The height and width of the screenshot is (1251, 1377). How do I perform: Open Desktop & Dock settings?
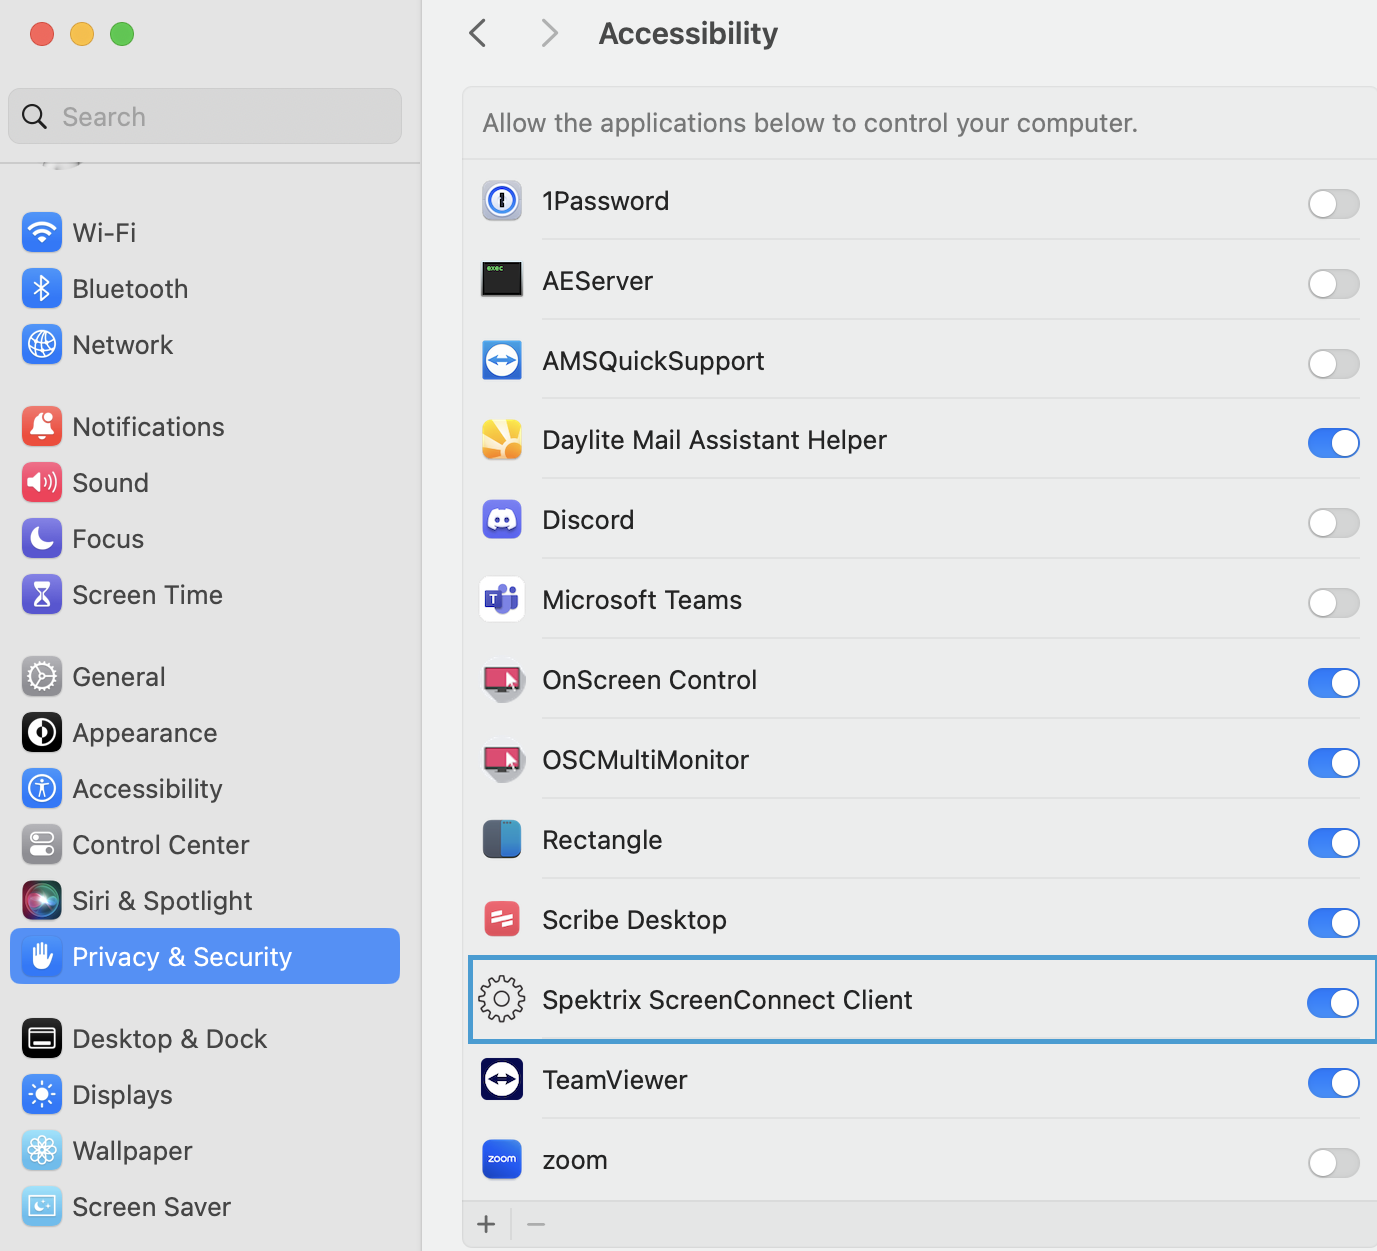click(x=205, y=1039)
